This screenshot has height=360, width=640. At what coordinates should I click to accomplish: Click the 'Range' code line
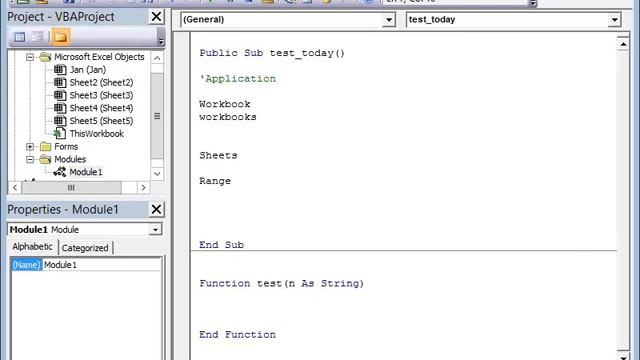pyautogui.click(x=215, y=181)
